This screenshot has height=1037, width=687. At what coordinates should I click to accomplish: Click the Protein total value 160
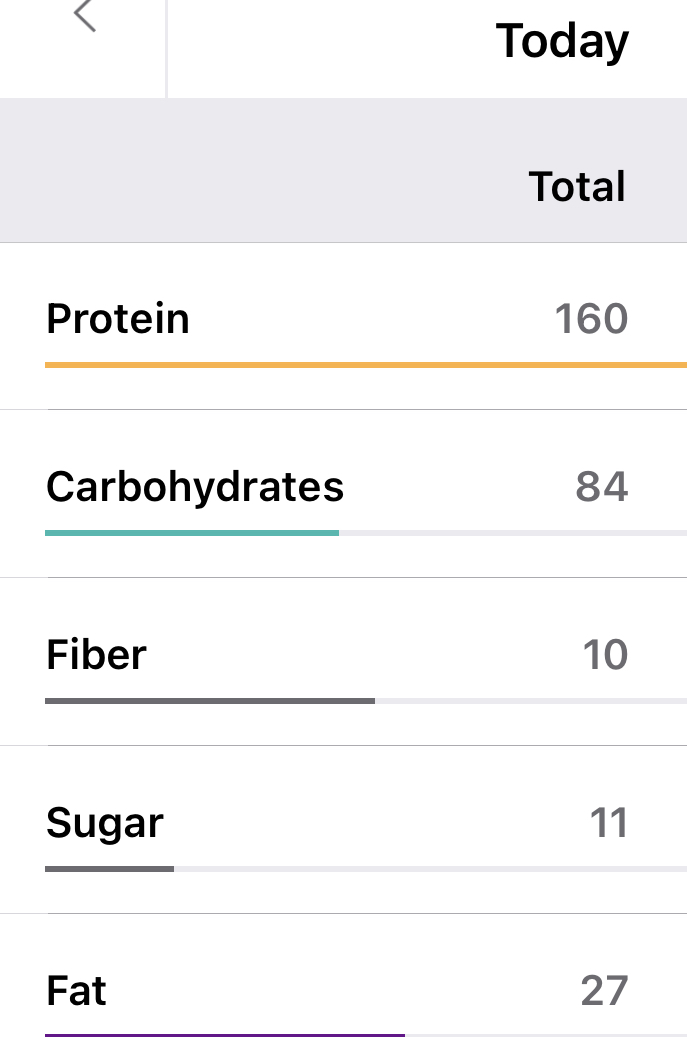(591, 319)
